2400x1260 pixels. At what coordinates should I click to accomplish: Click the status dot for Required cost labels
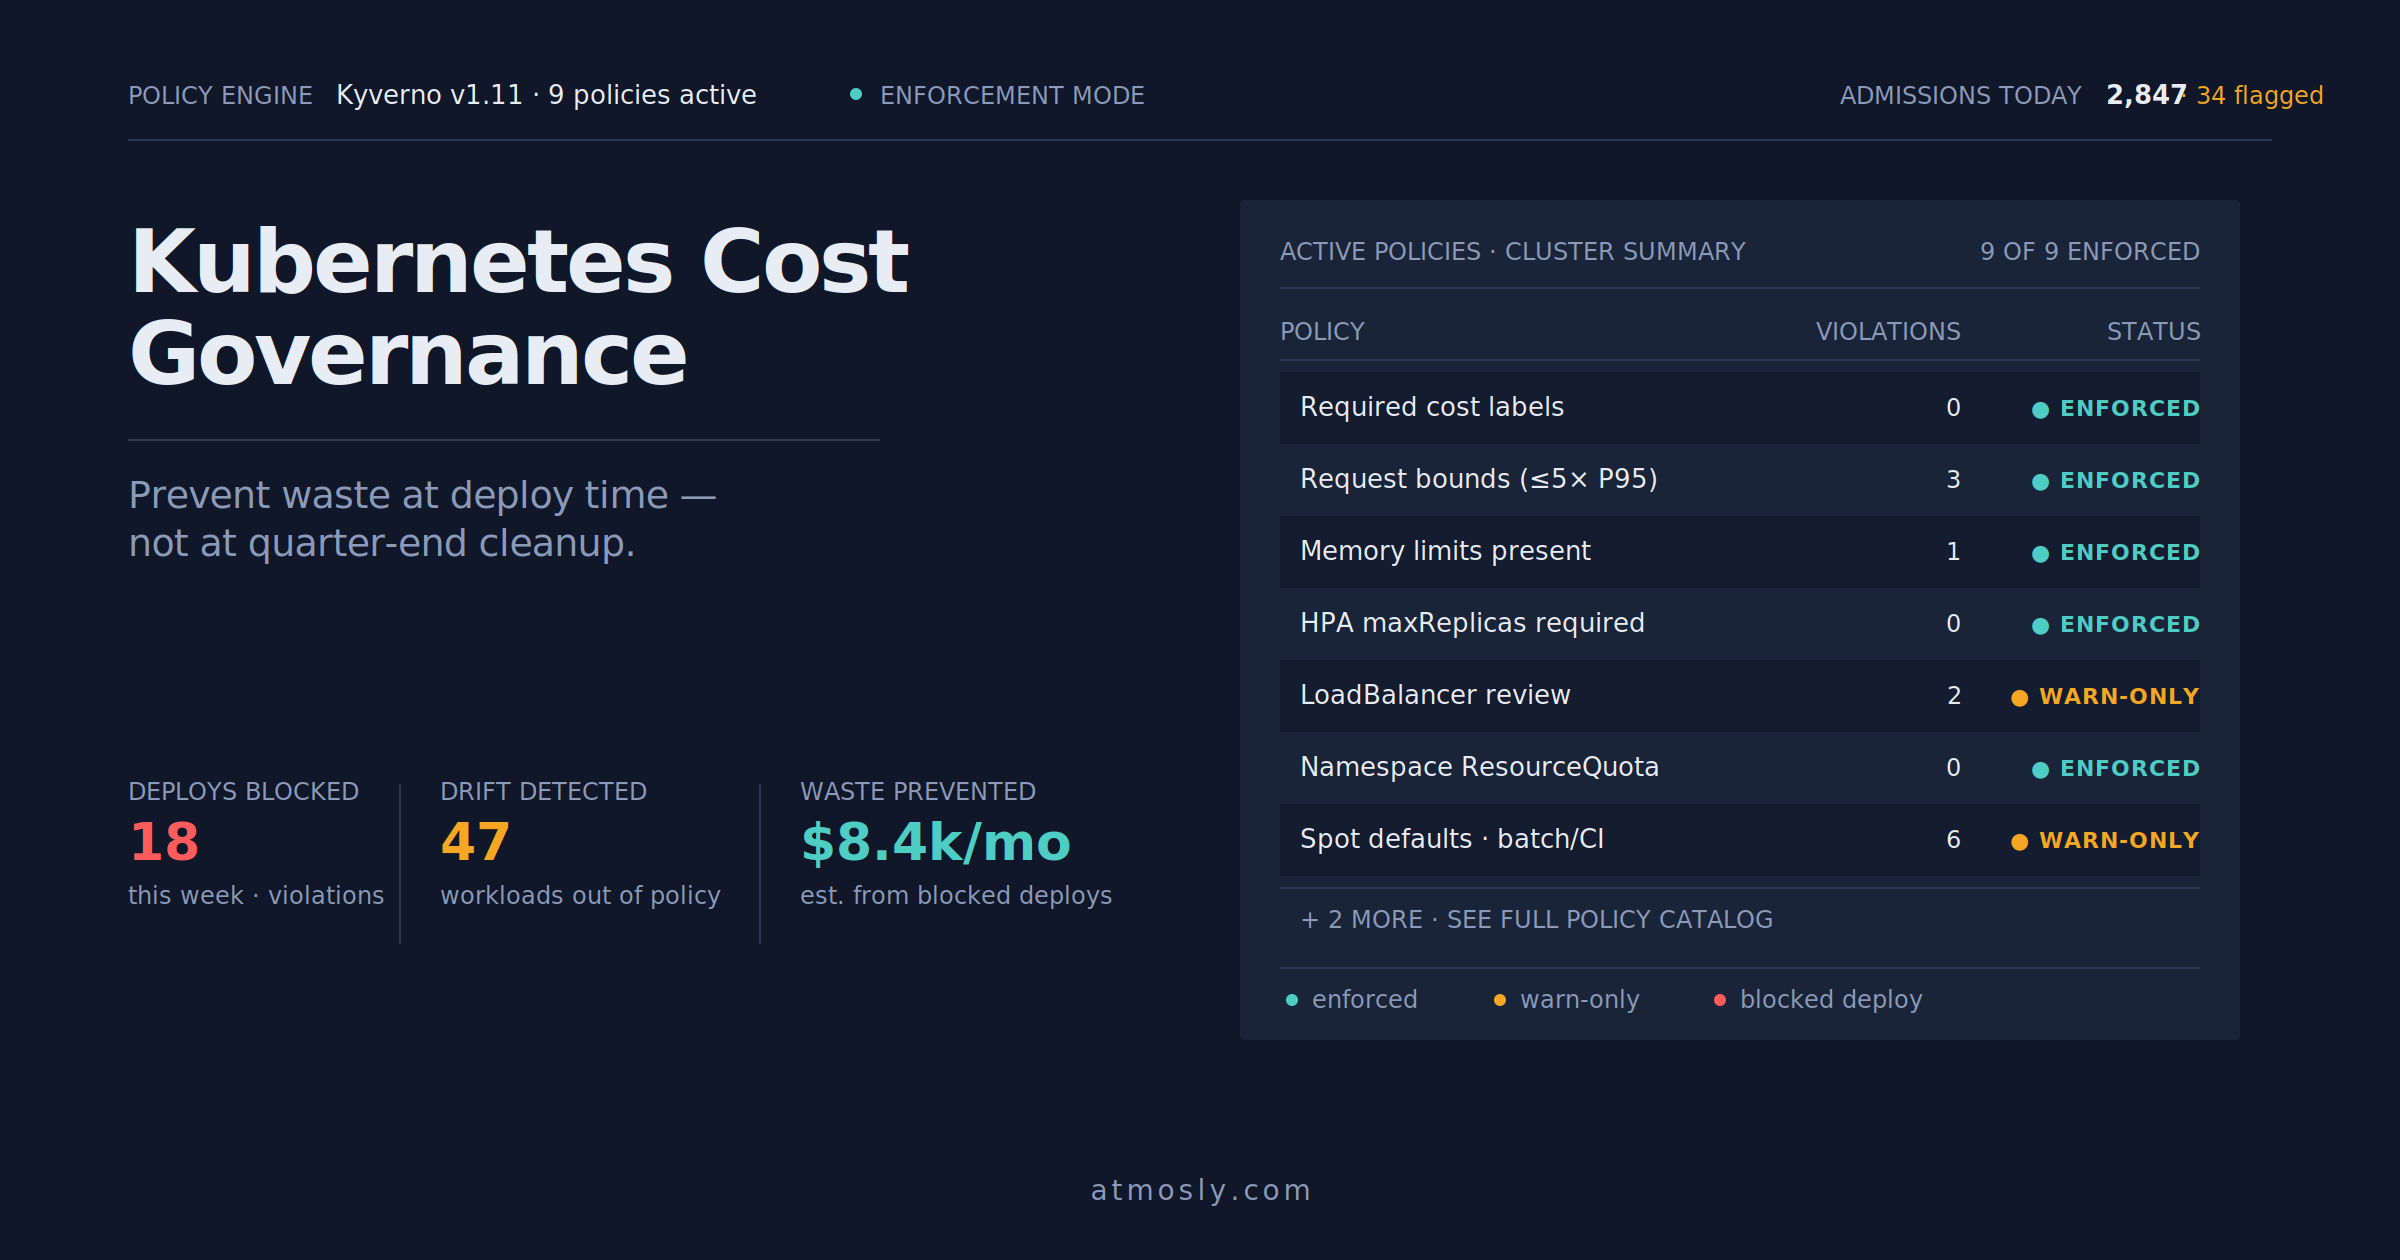pos(2040,410)
